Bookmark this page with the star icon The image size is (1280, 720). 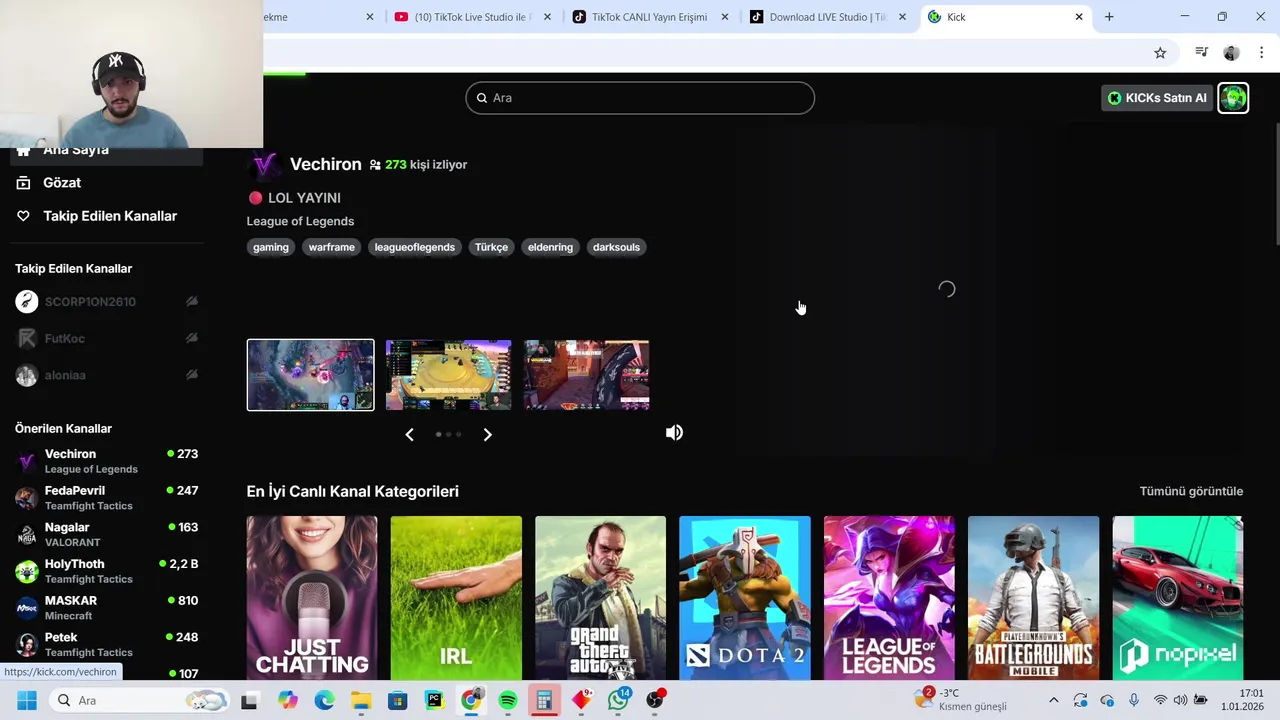(x=1160, y=53)
